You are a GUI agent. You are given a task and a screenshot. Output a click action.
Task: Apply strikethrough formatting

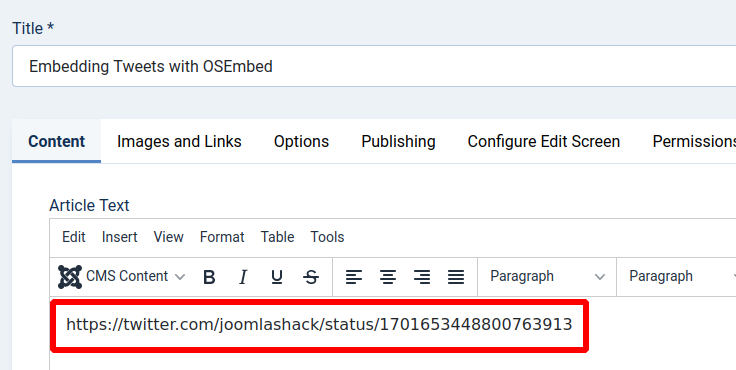311,277
